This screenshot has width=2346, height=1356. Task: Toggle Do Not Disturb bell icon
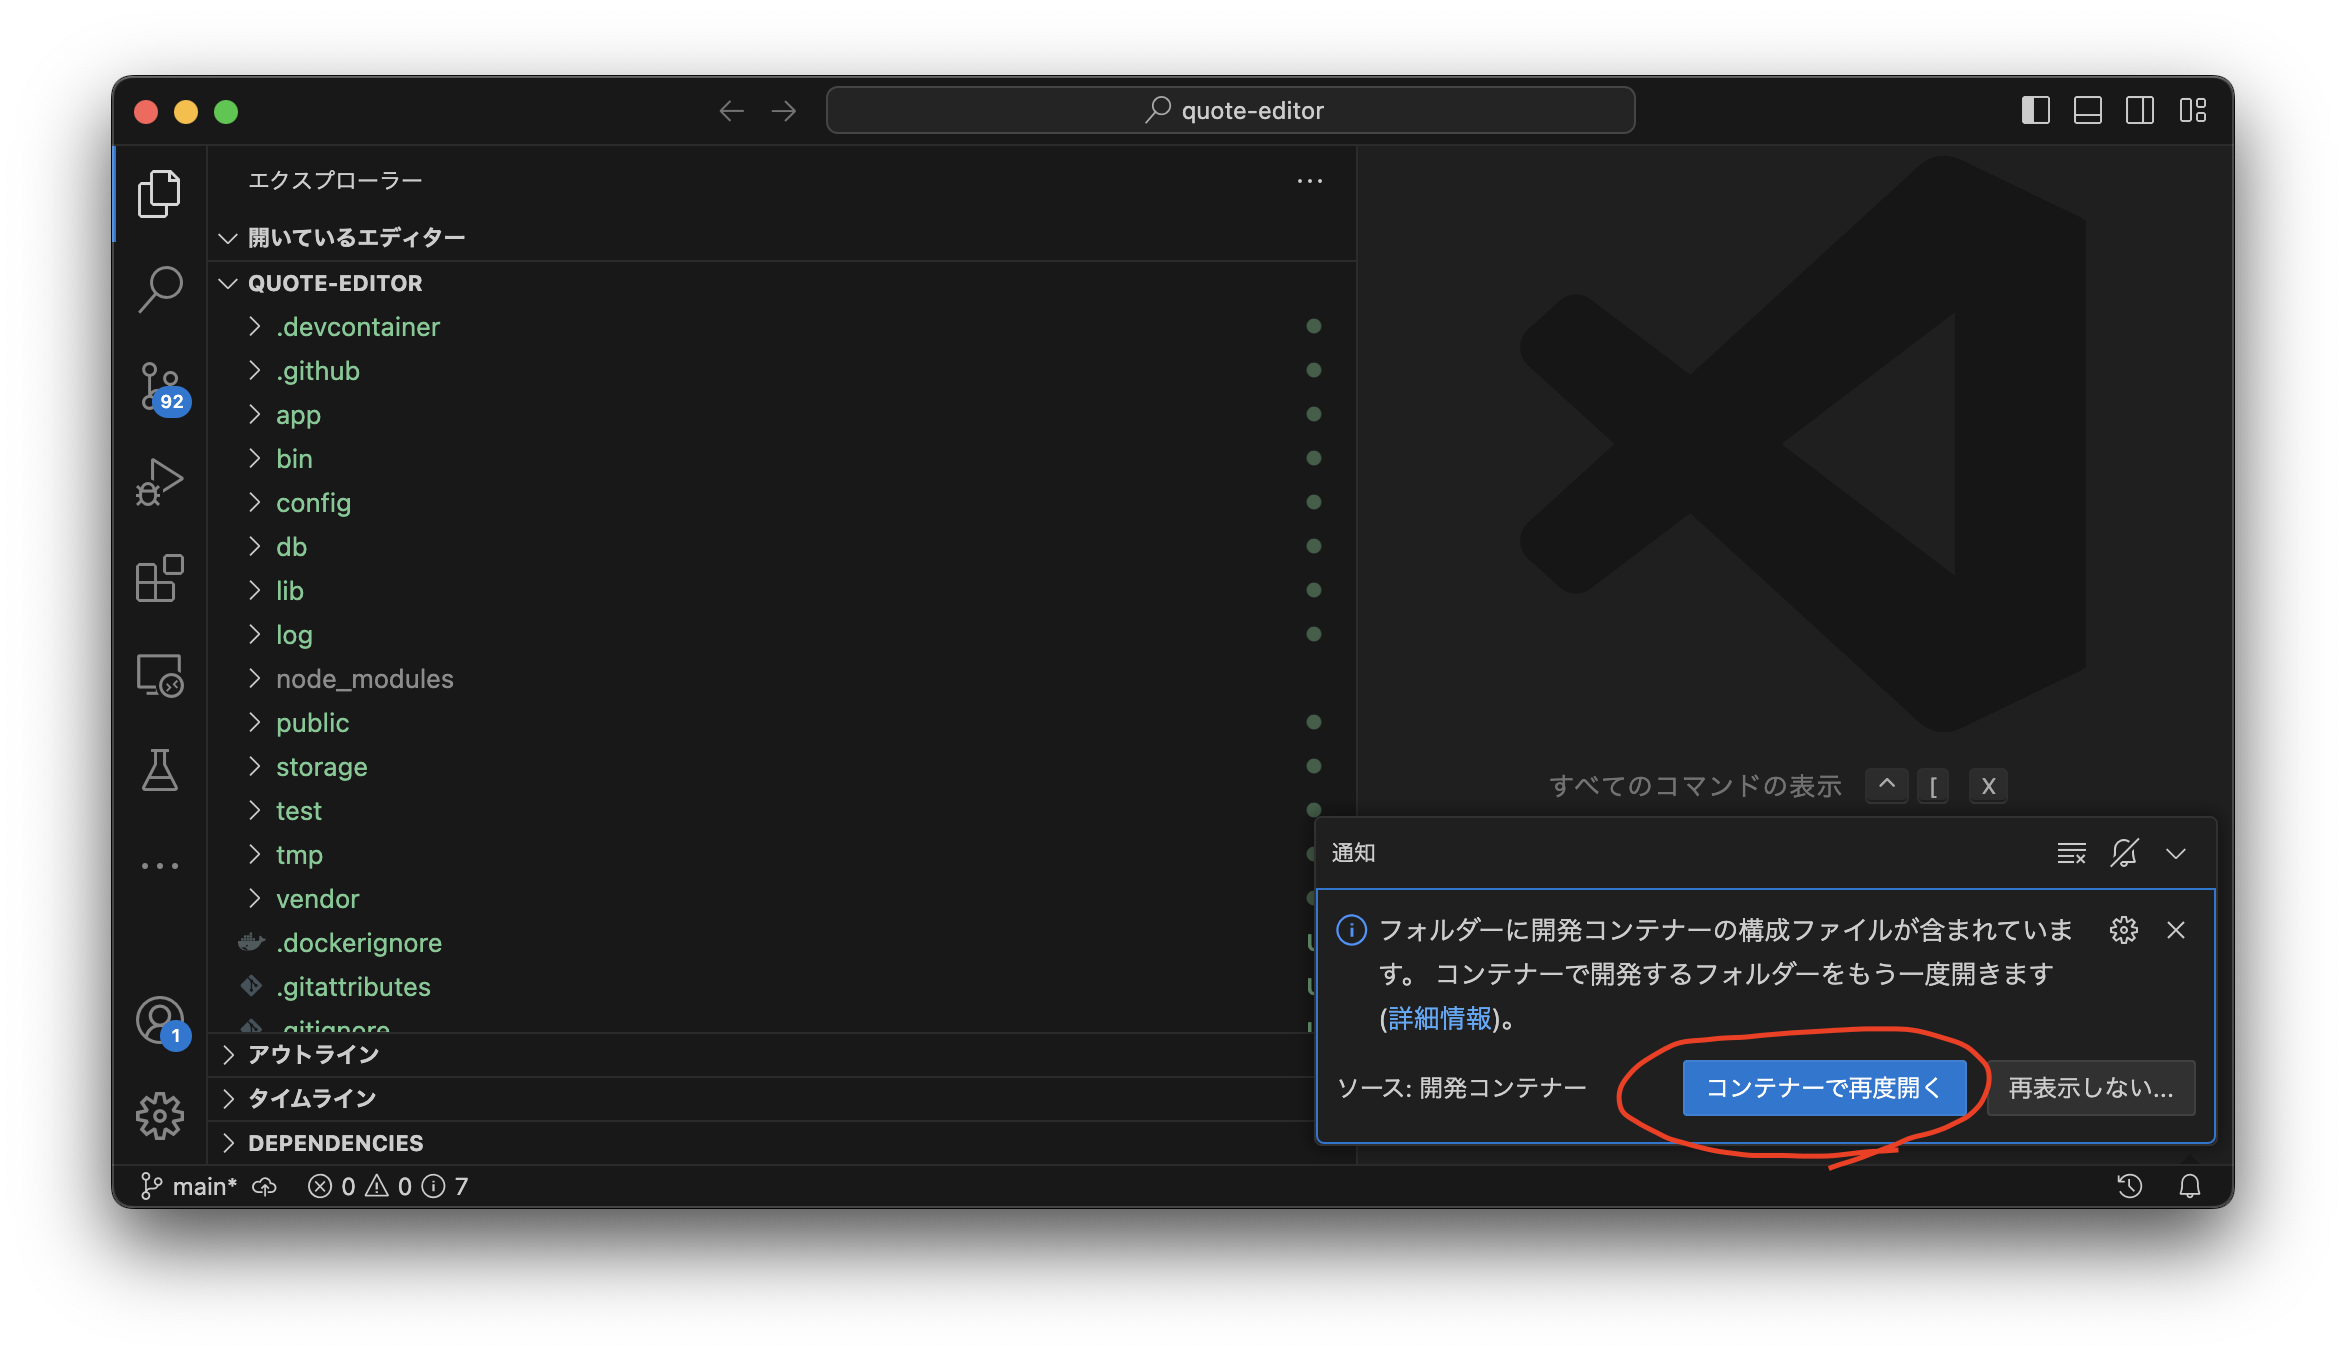pyautogui.click(x=2124, y=853)
